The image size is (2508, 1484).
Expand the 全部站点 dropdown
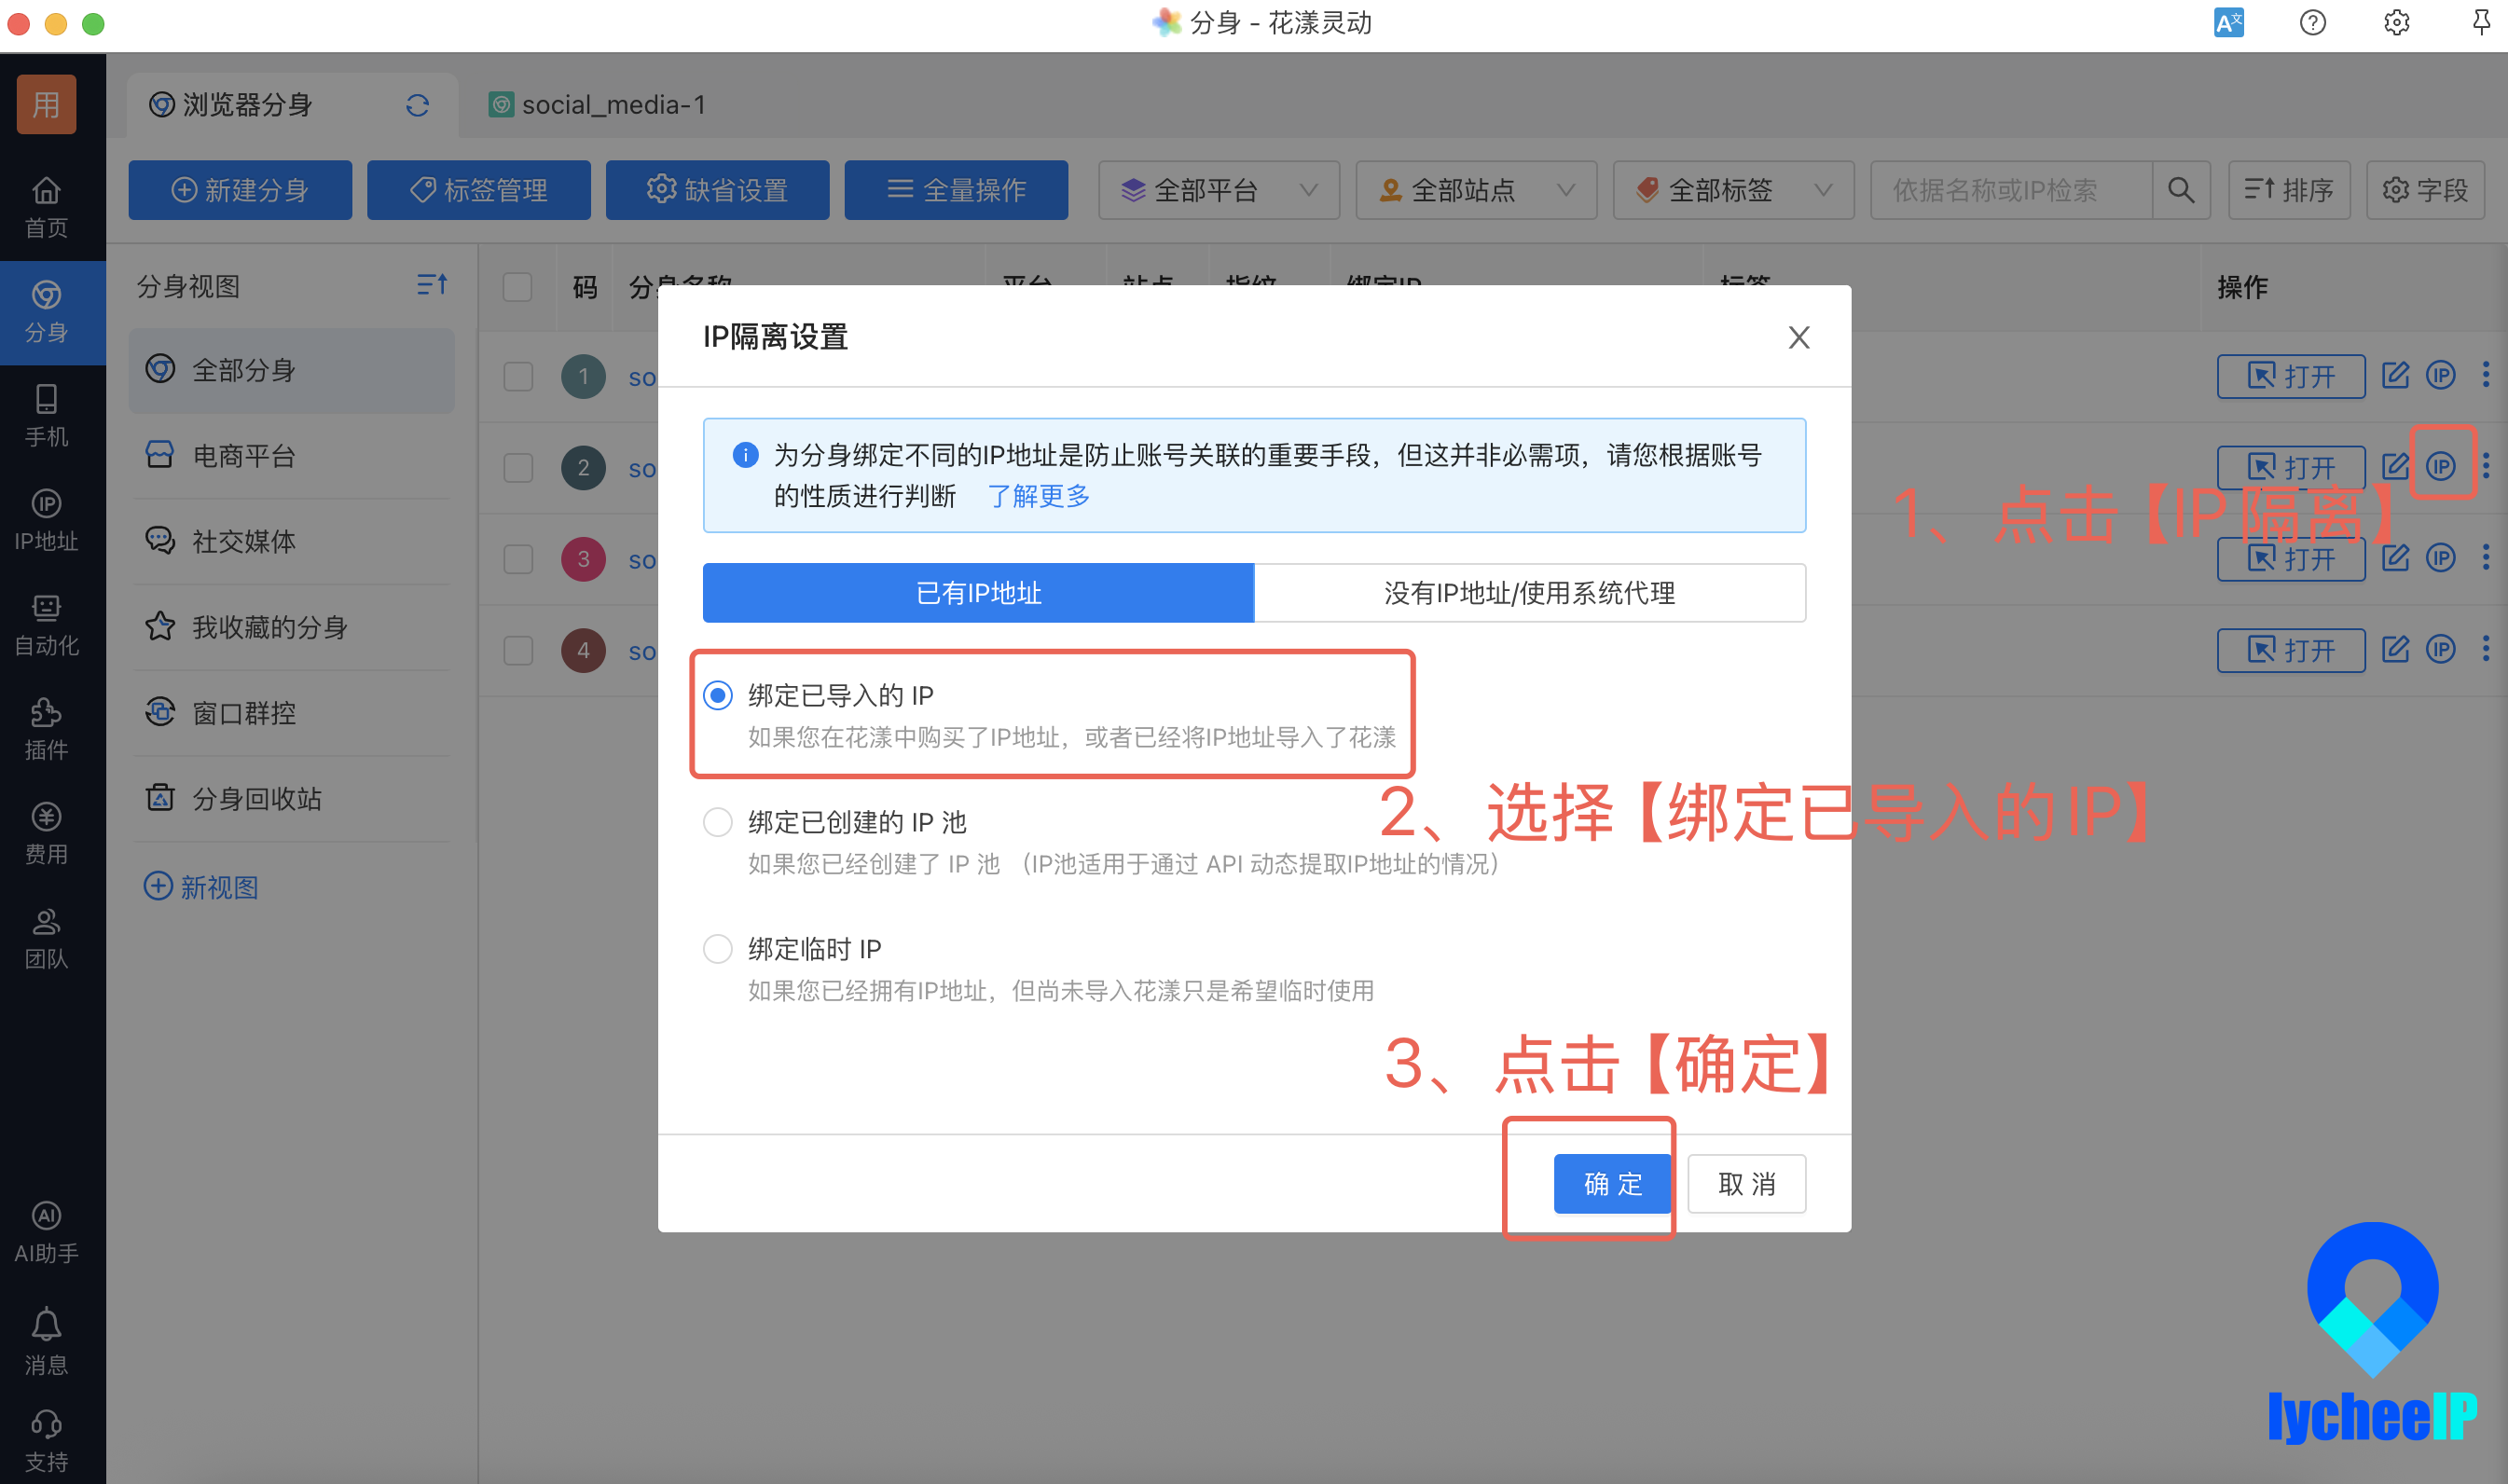(1476, 190)
